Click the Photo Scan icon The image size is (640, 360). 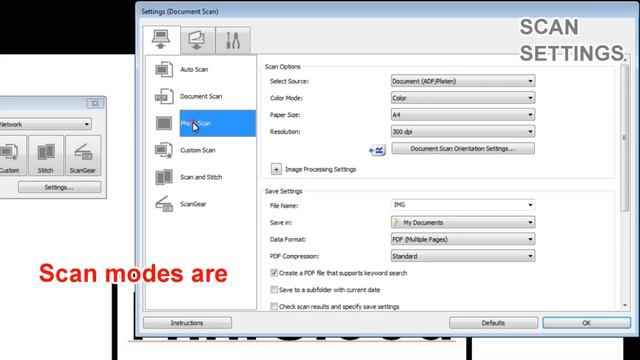pos(164,123)
